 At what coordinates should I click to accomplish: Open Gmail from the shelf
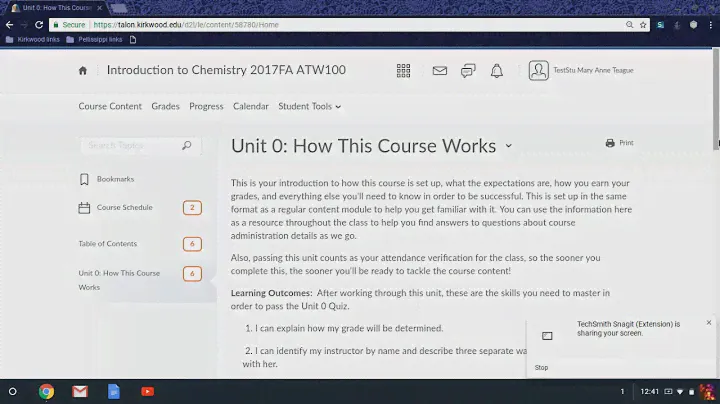tap(80, 391)
